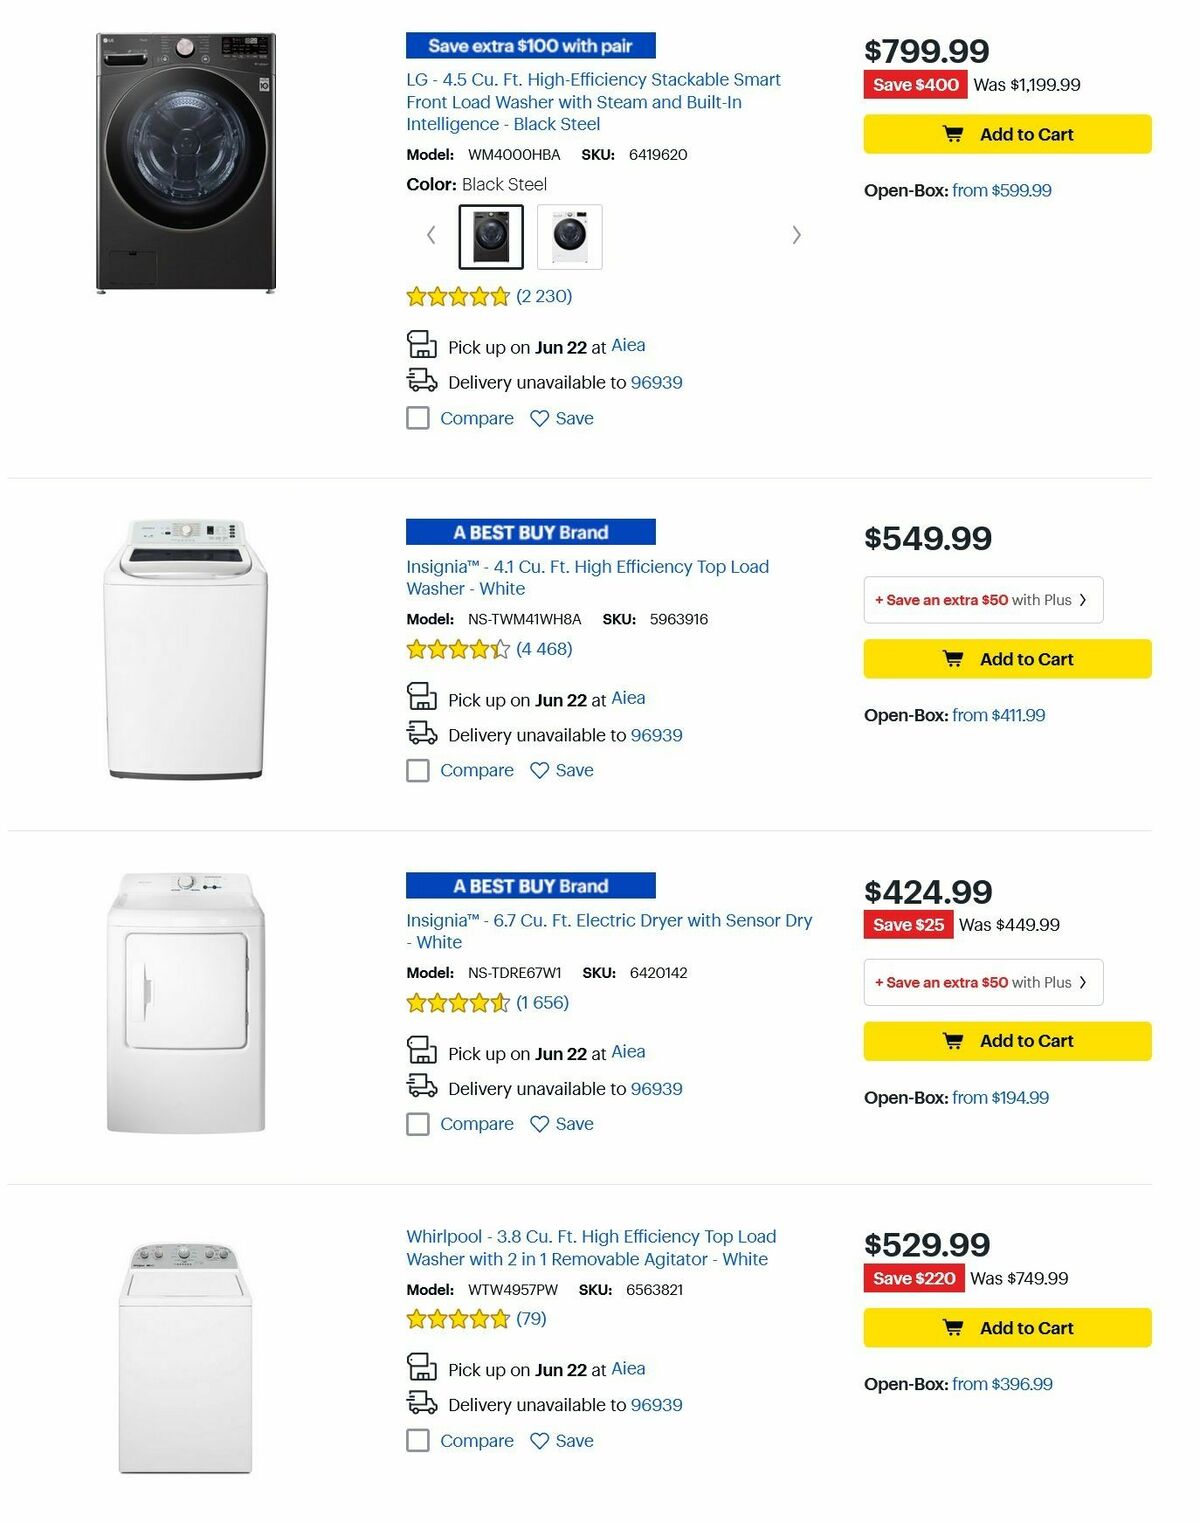Click the right chevron on LG color carousel

[x=796, y=235]
